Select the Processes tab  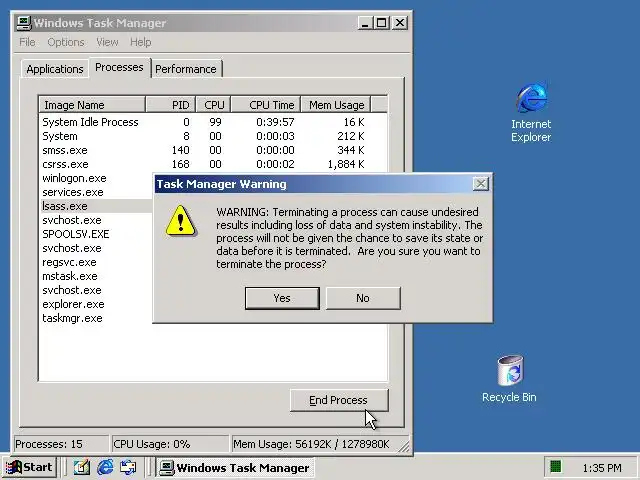(119, 67)
